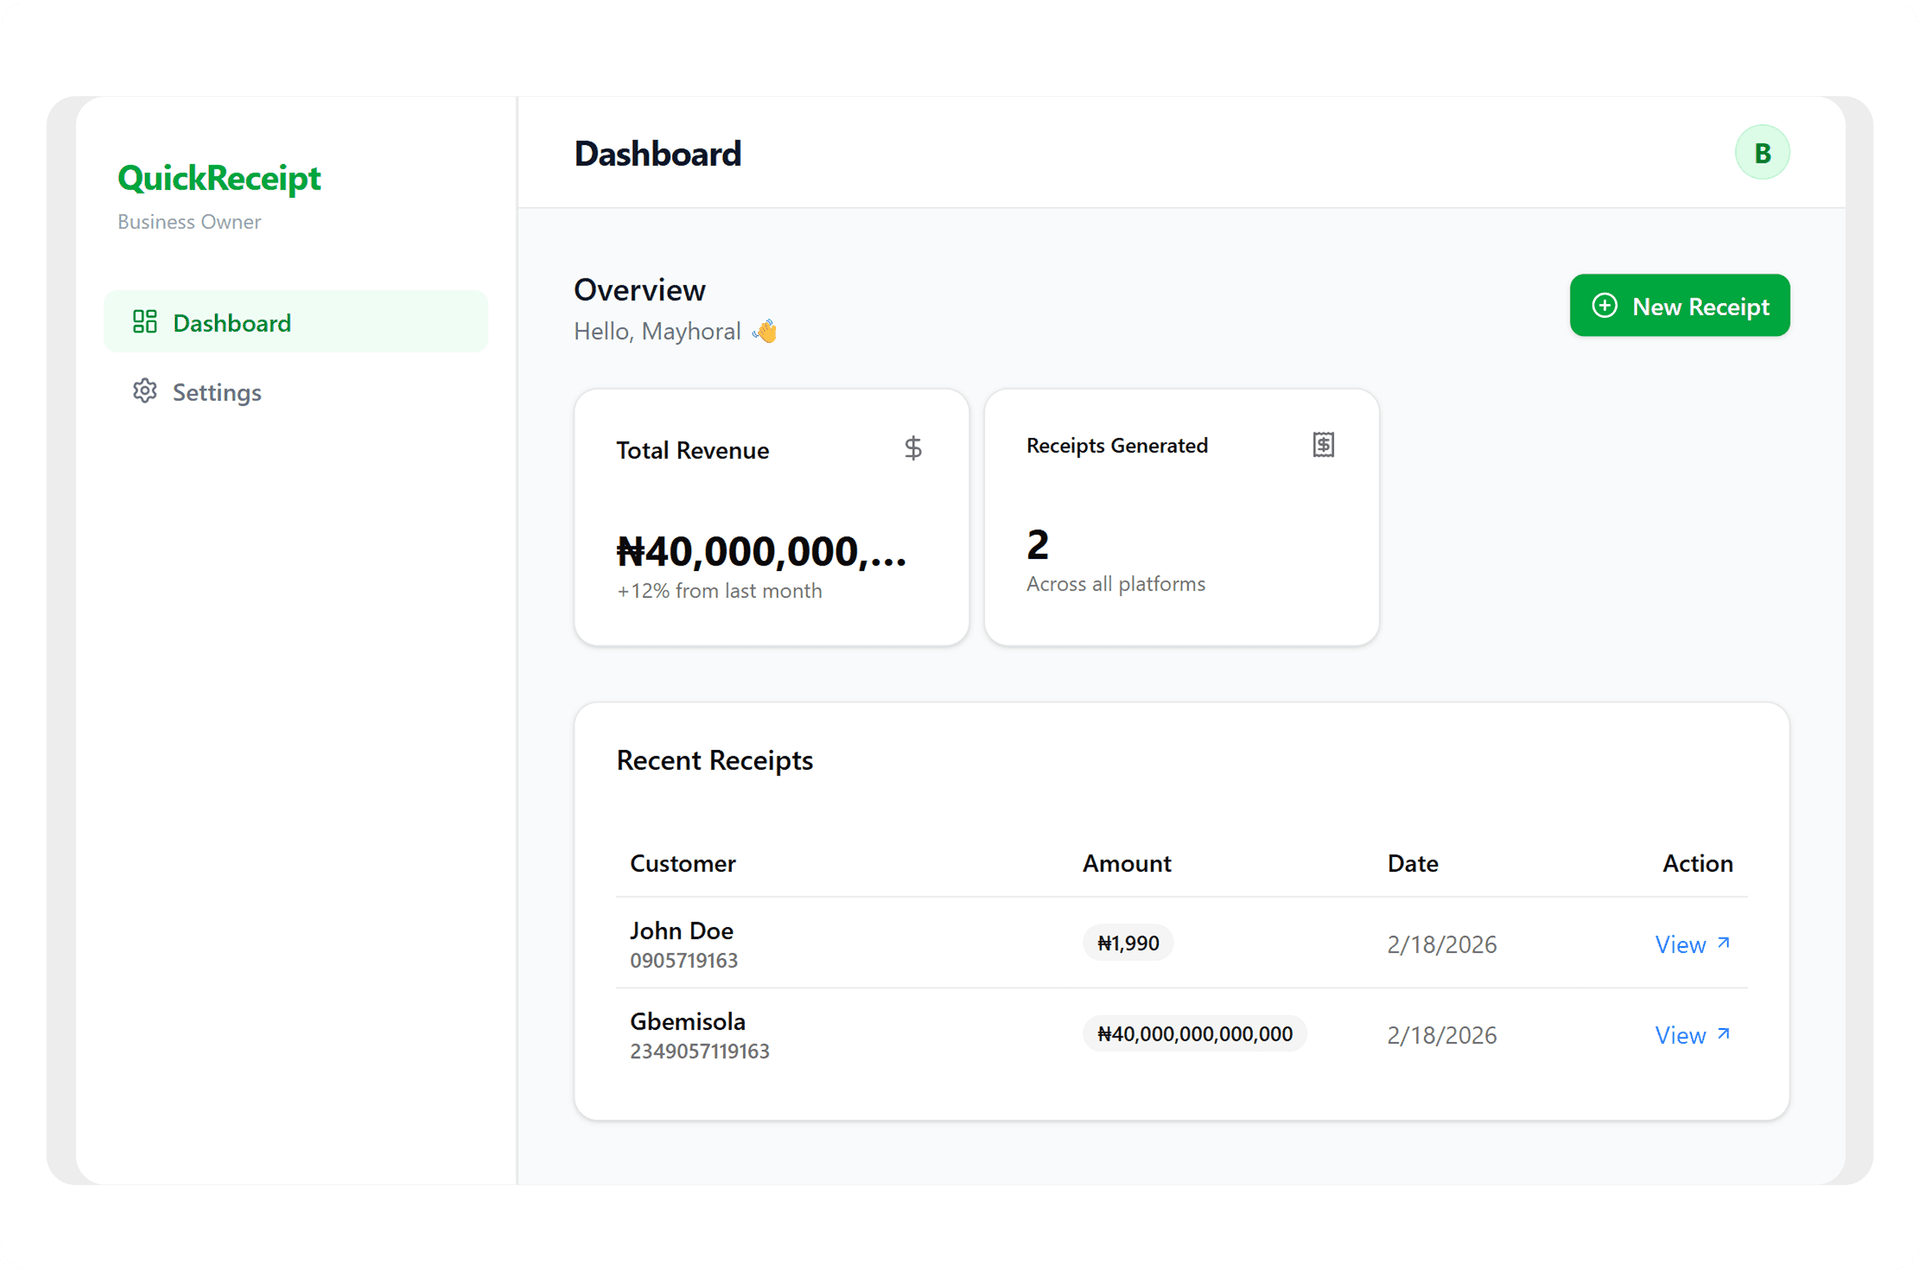The width and height of the screenshot is (1920, 1271).
Task: Click the Dashboard grid icon in sidebar
Action: [145, 321]
